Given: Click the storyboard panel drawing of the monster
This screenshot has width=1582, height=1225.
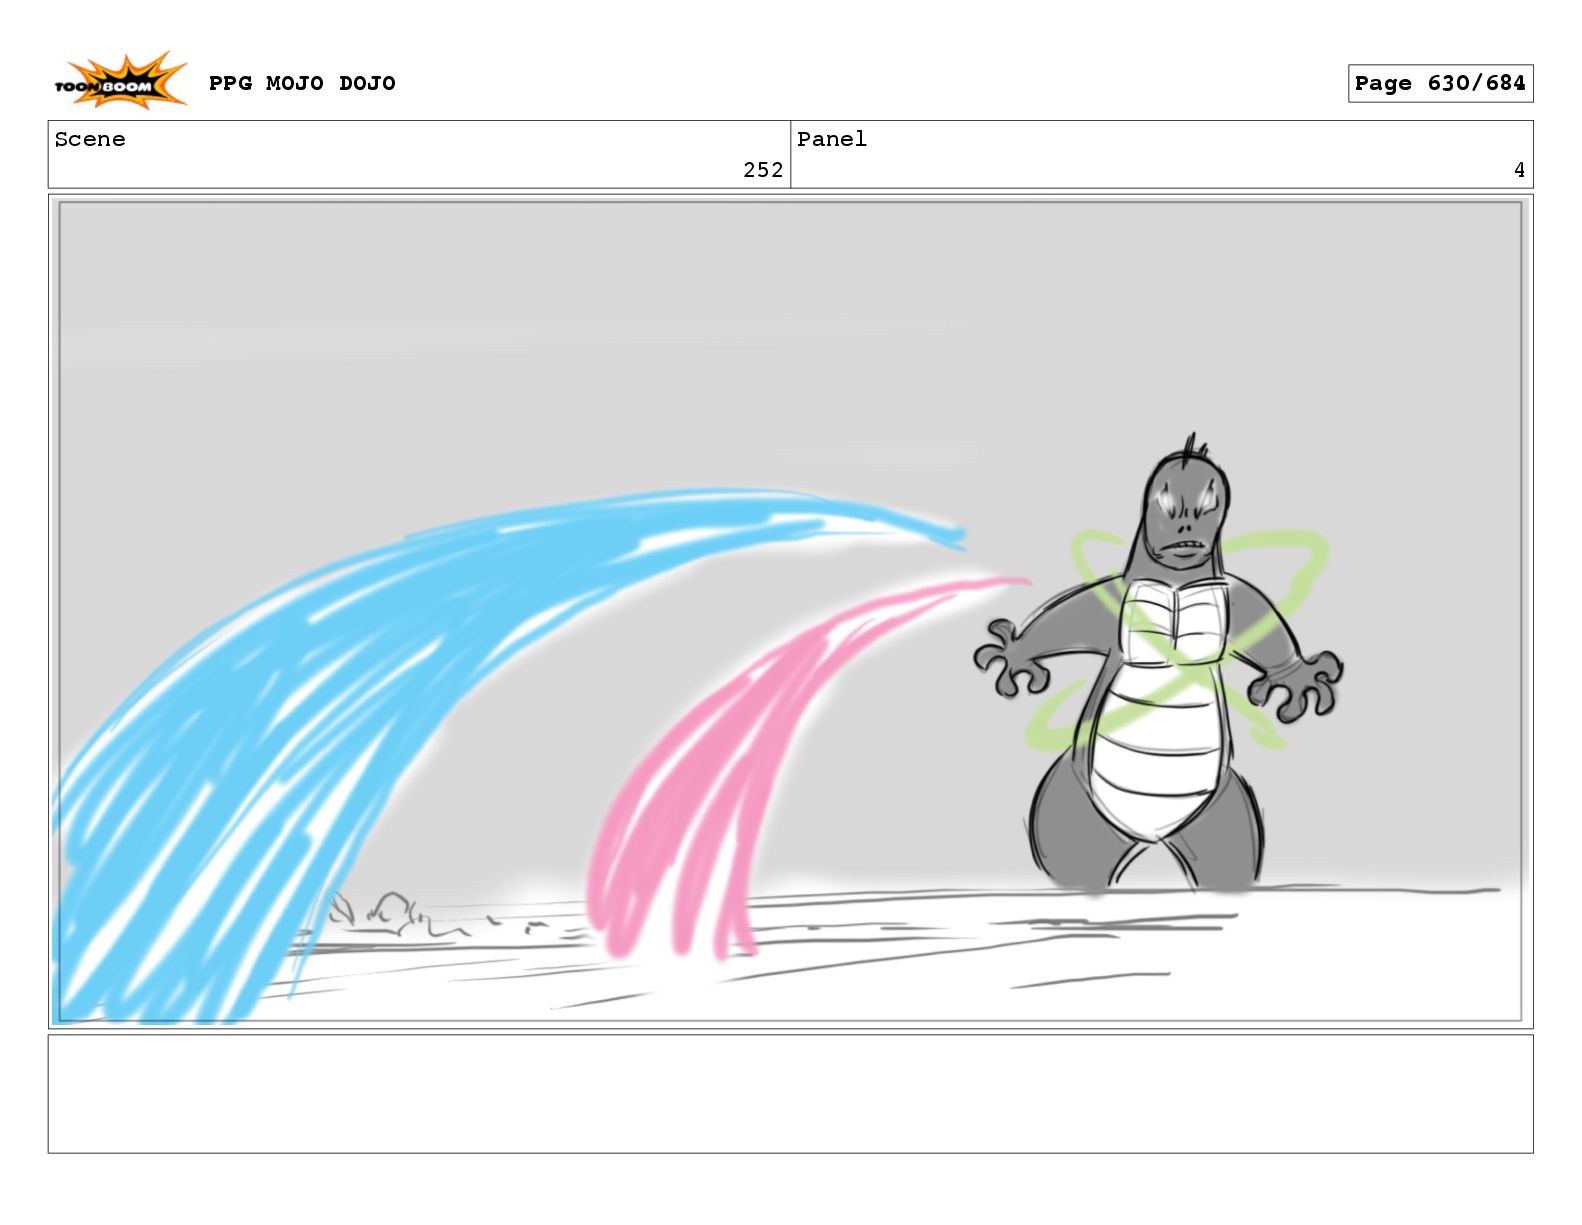Looking at the screenshot, I should point(790,612).
